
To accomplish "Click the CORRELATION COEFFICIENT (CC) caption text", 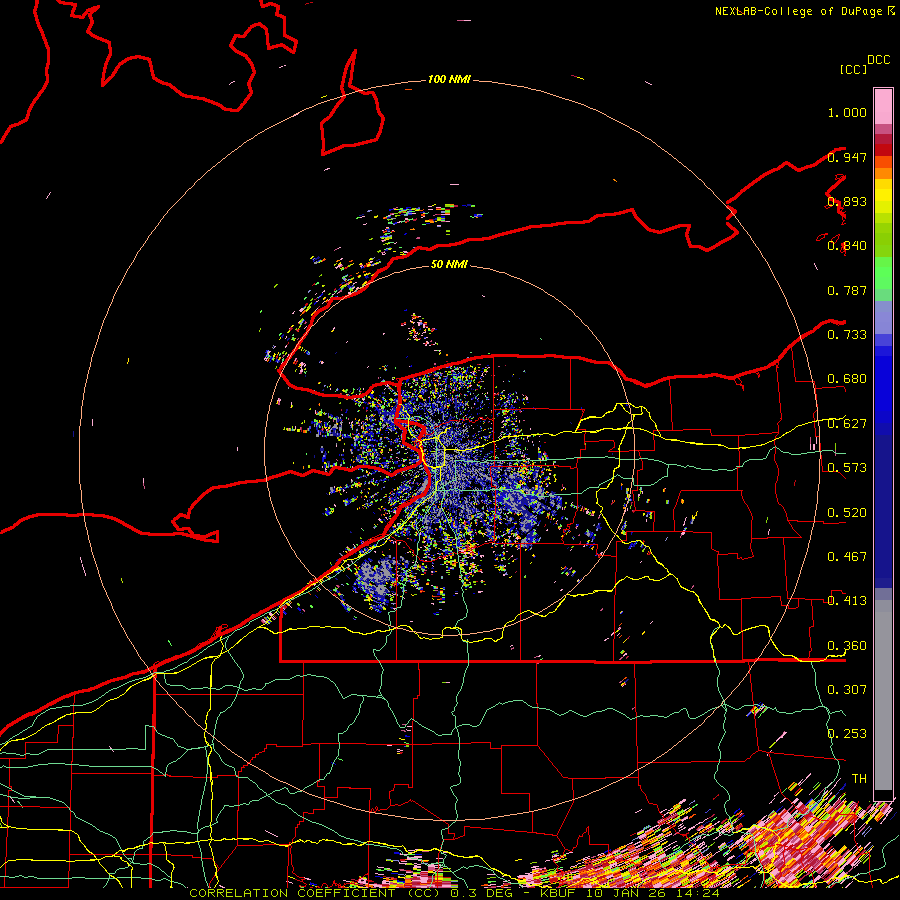I will pos(315,893).
